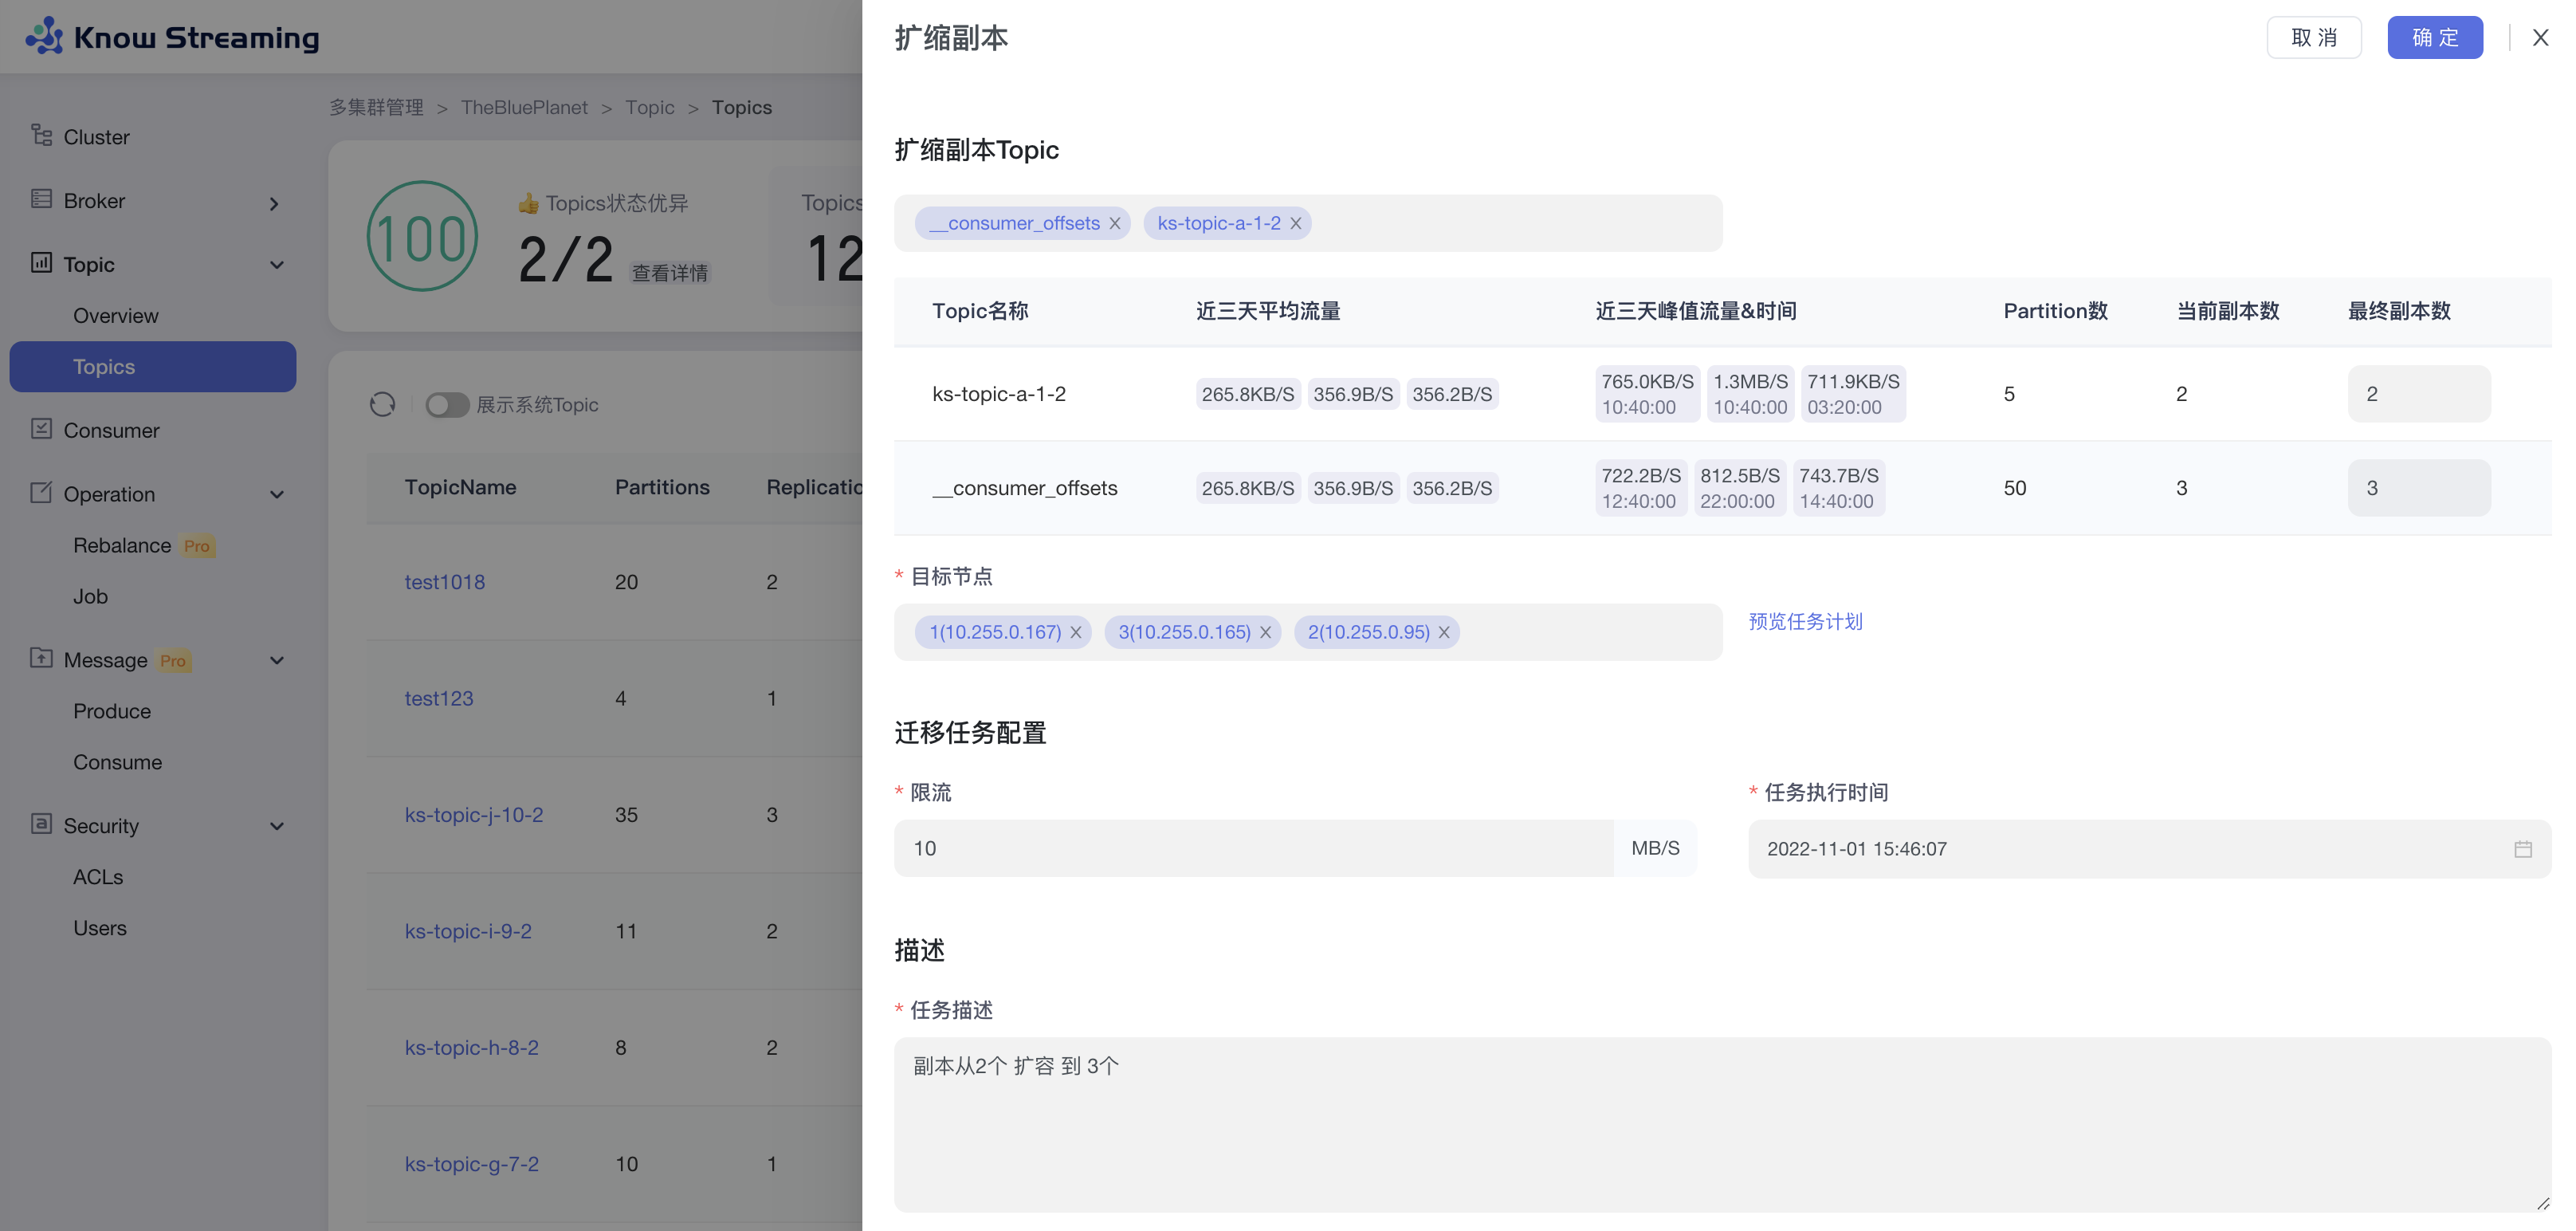
Task: Click the refresh icon above topic table
Action: pyautogui.click(x=382, y=404)
